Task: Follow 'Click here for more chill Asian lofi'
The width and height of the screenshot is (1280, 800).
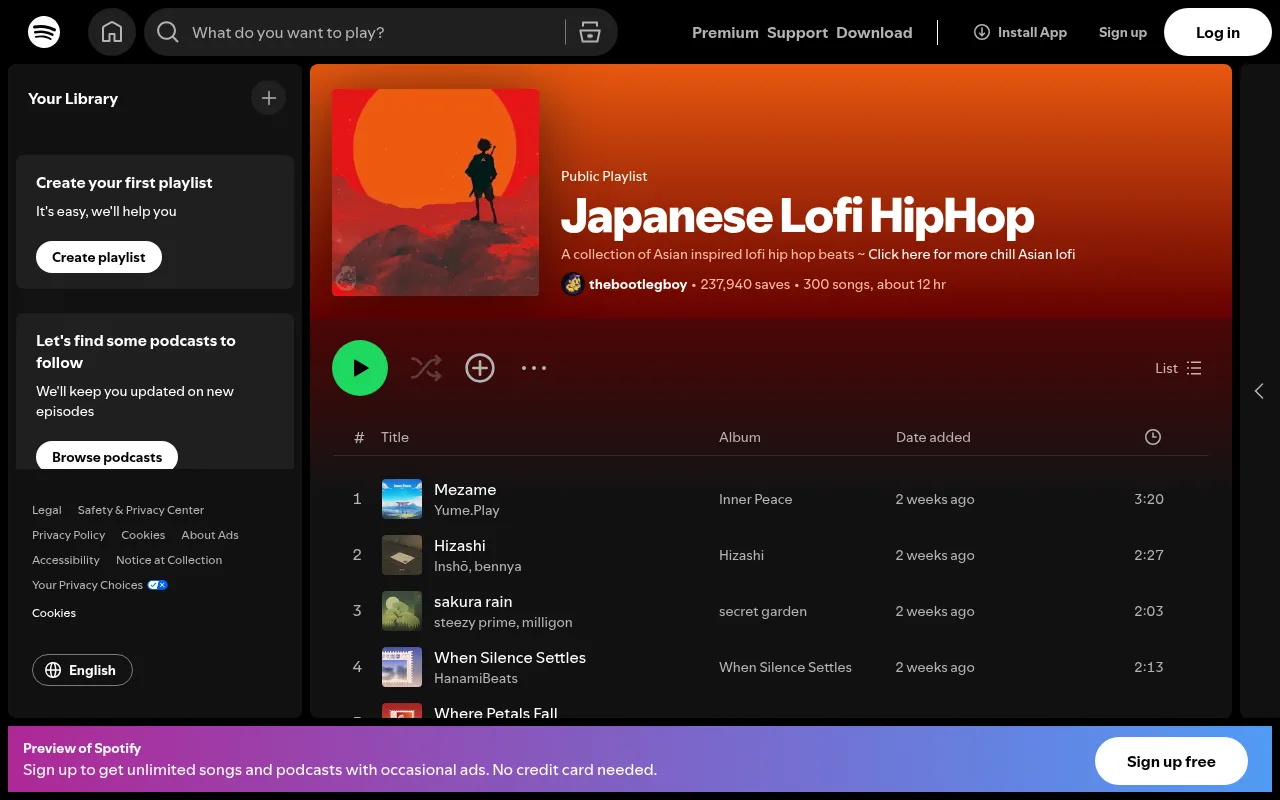Action: (x=972, y=254)
